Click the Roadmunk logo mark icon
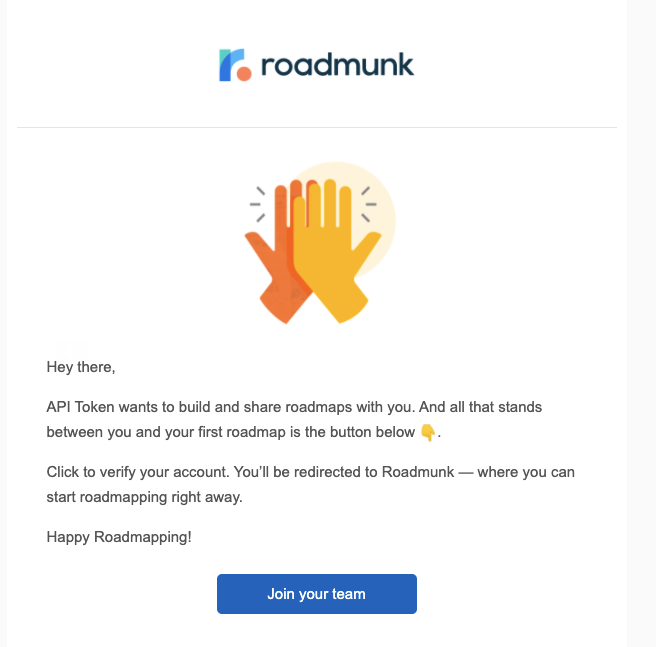 point(234,64)
